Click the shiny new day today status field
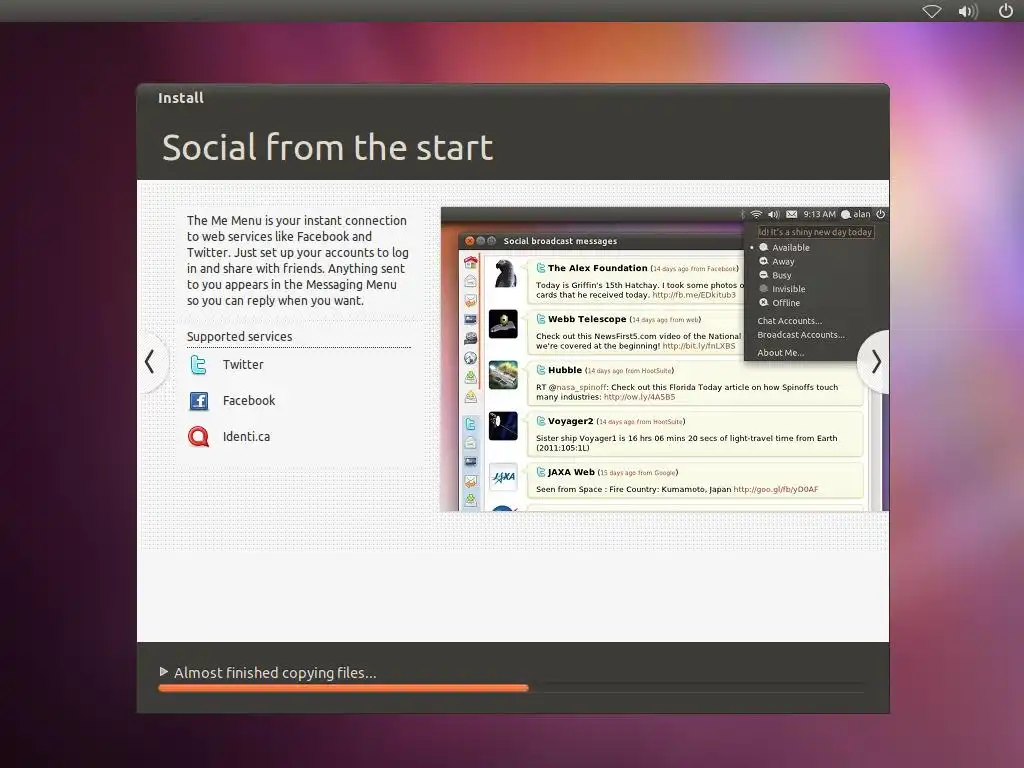 [x=815, y=232]
